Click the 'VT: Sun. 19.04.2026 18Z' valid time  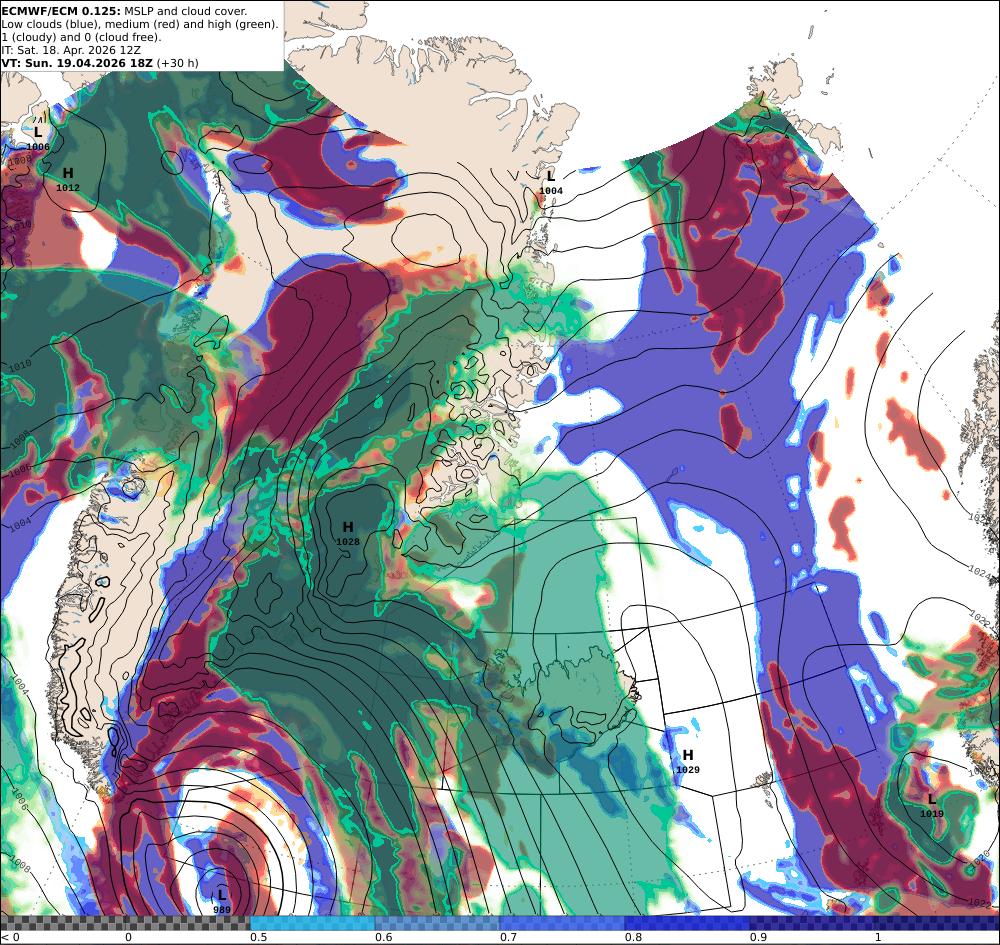[77, 63]
